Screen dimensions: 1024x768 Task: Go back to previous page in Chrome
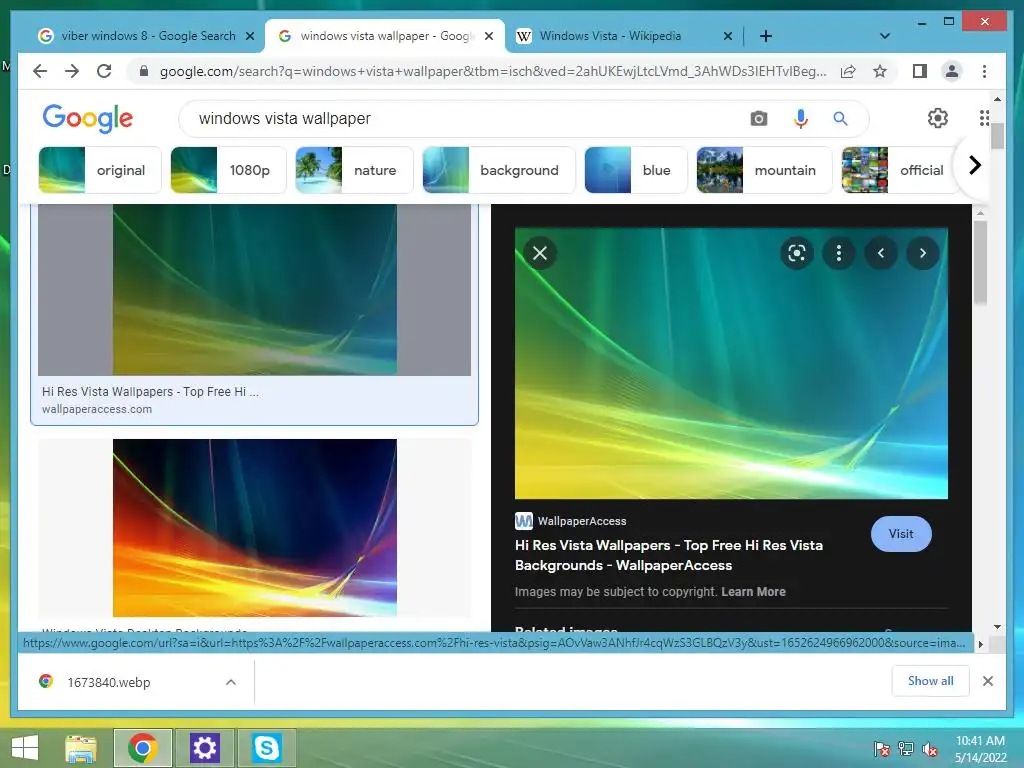(x=40, y=71)
